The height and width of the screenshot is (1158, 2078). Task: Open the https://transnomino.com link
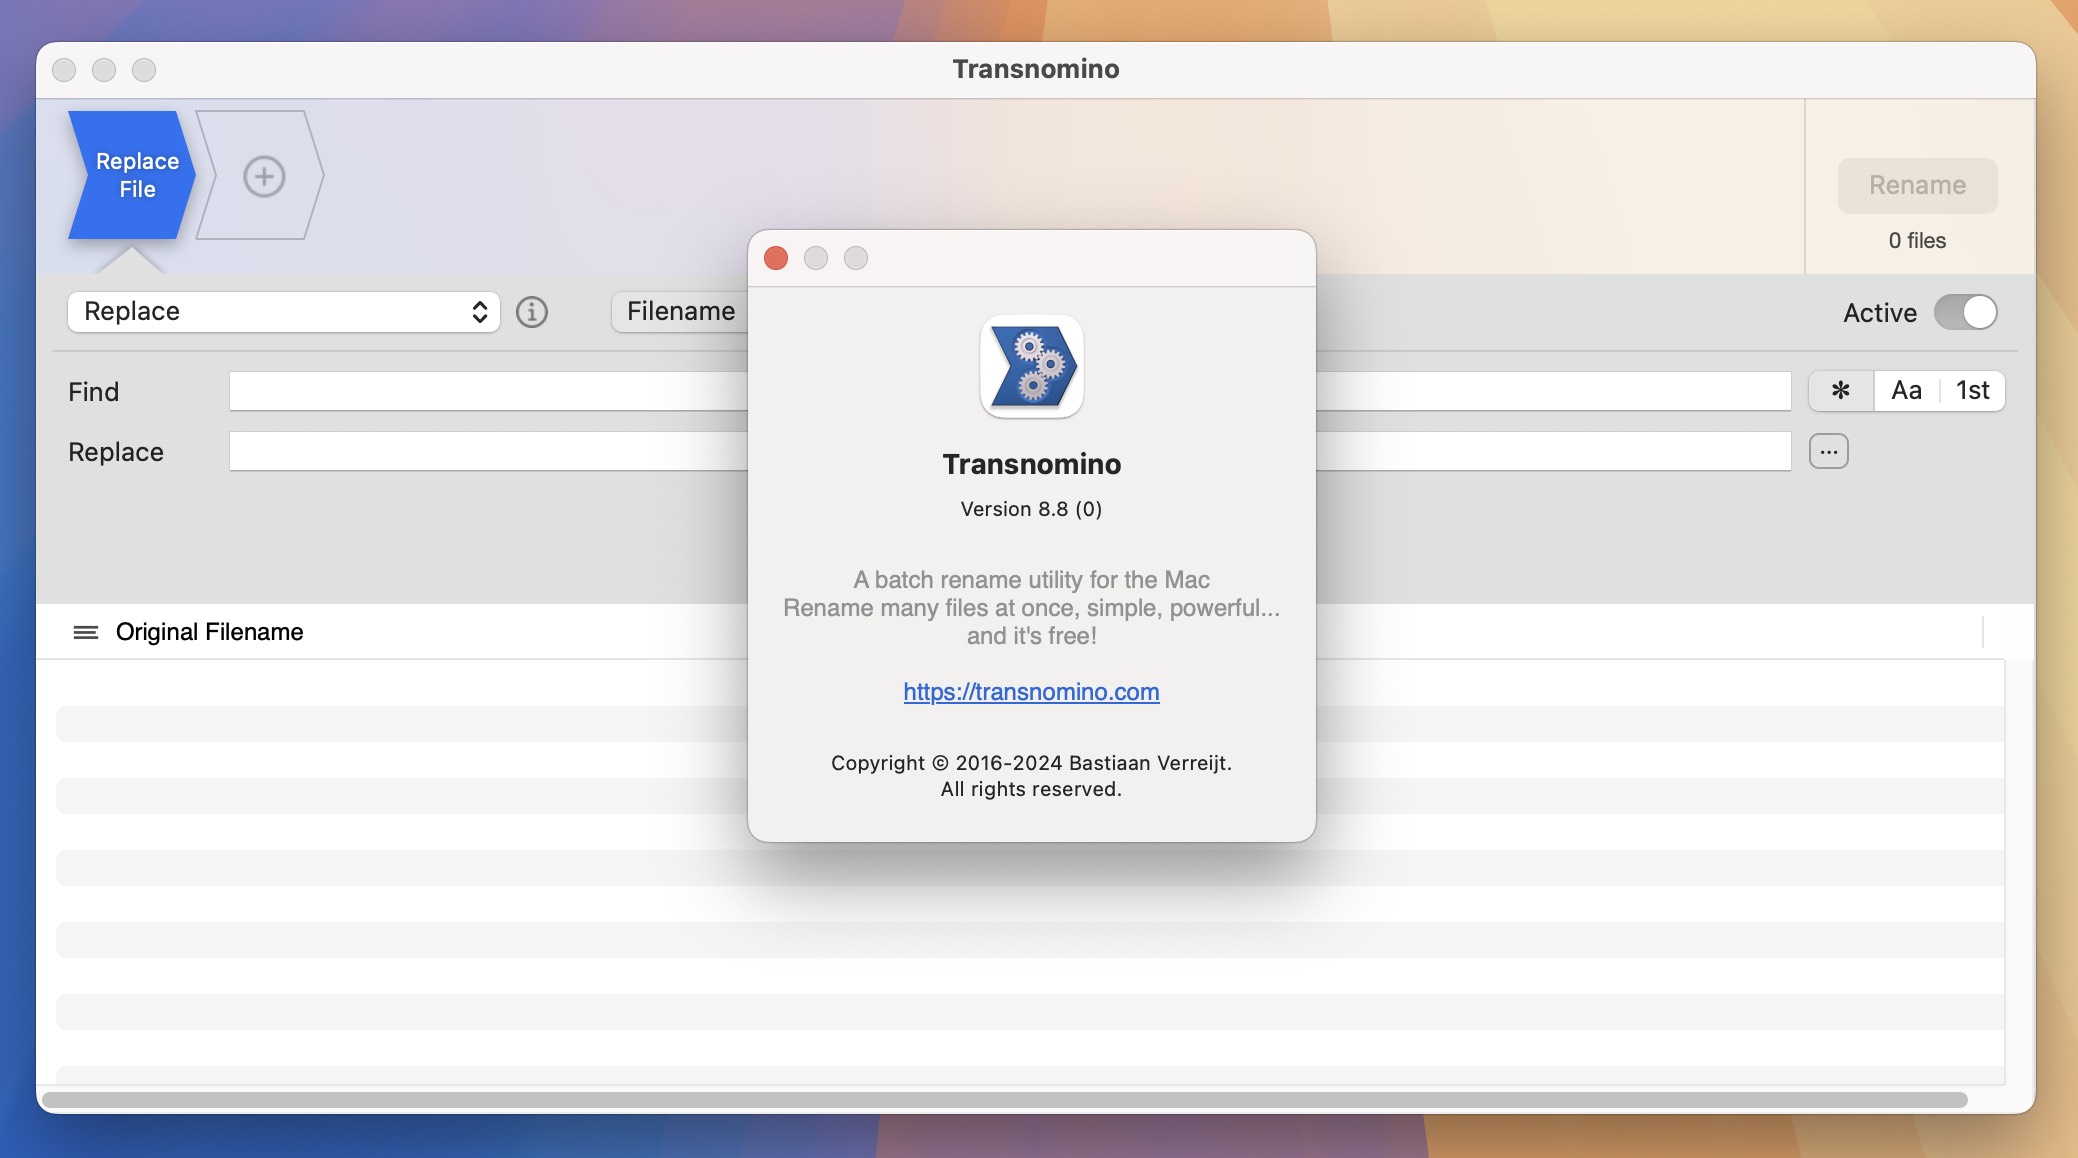1031,692
